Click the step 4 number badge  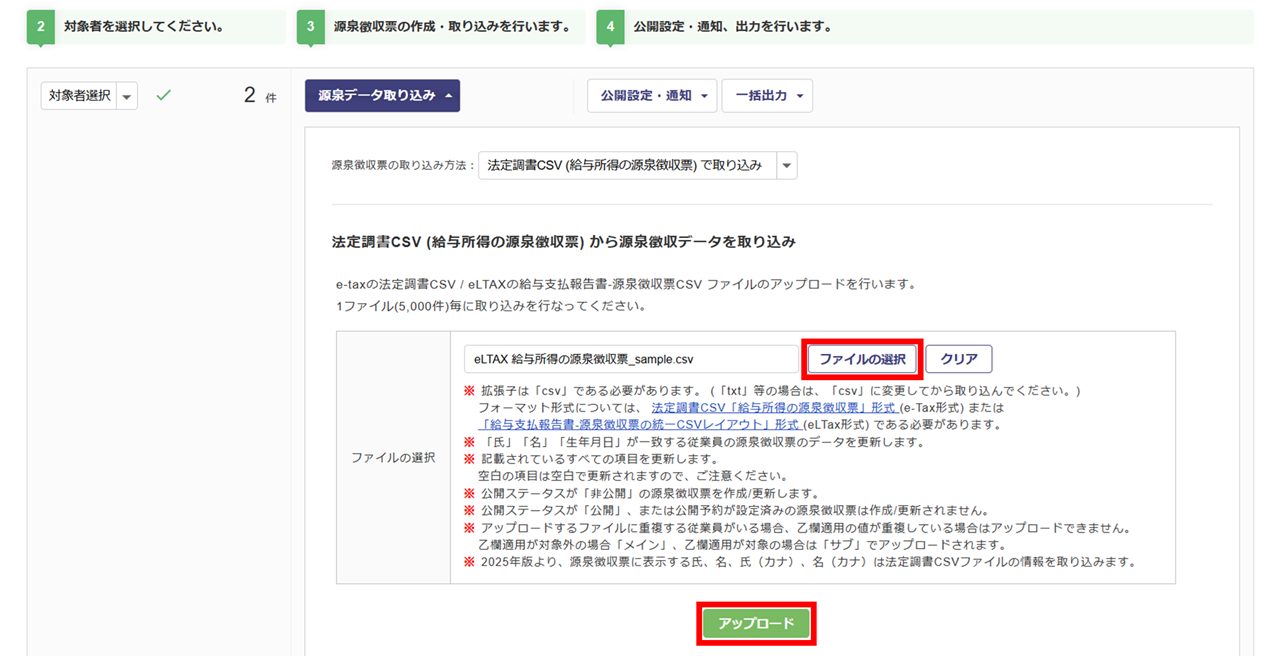(611, 27)
